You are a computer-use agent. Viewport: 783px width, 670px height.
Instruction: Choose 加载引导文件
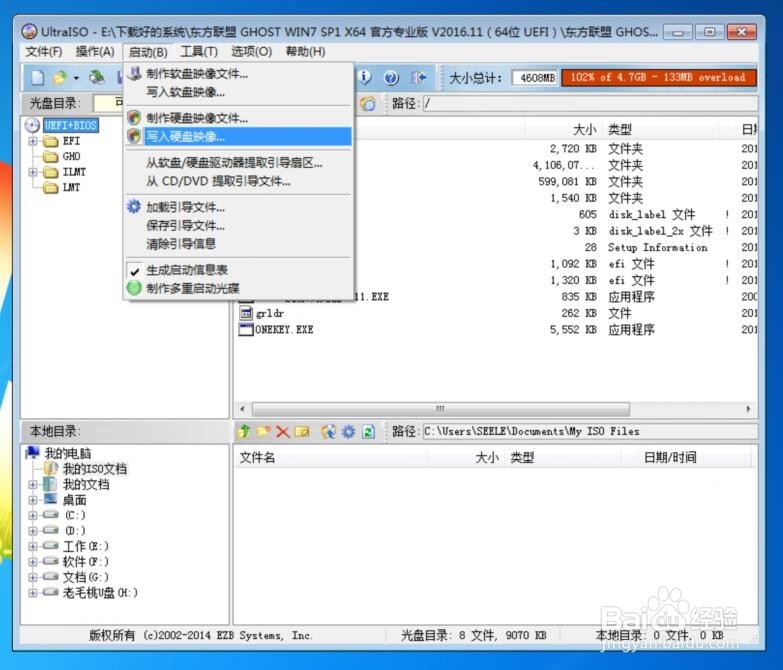239,207
